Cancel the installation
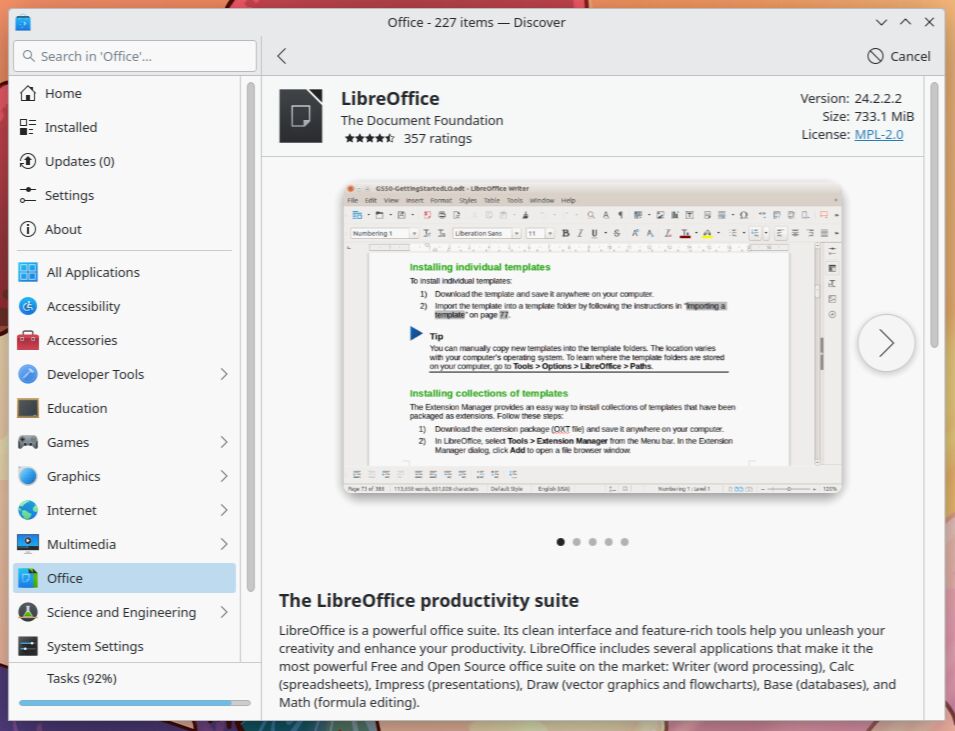Screen dimensions: 955x731 899,56
